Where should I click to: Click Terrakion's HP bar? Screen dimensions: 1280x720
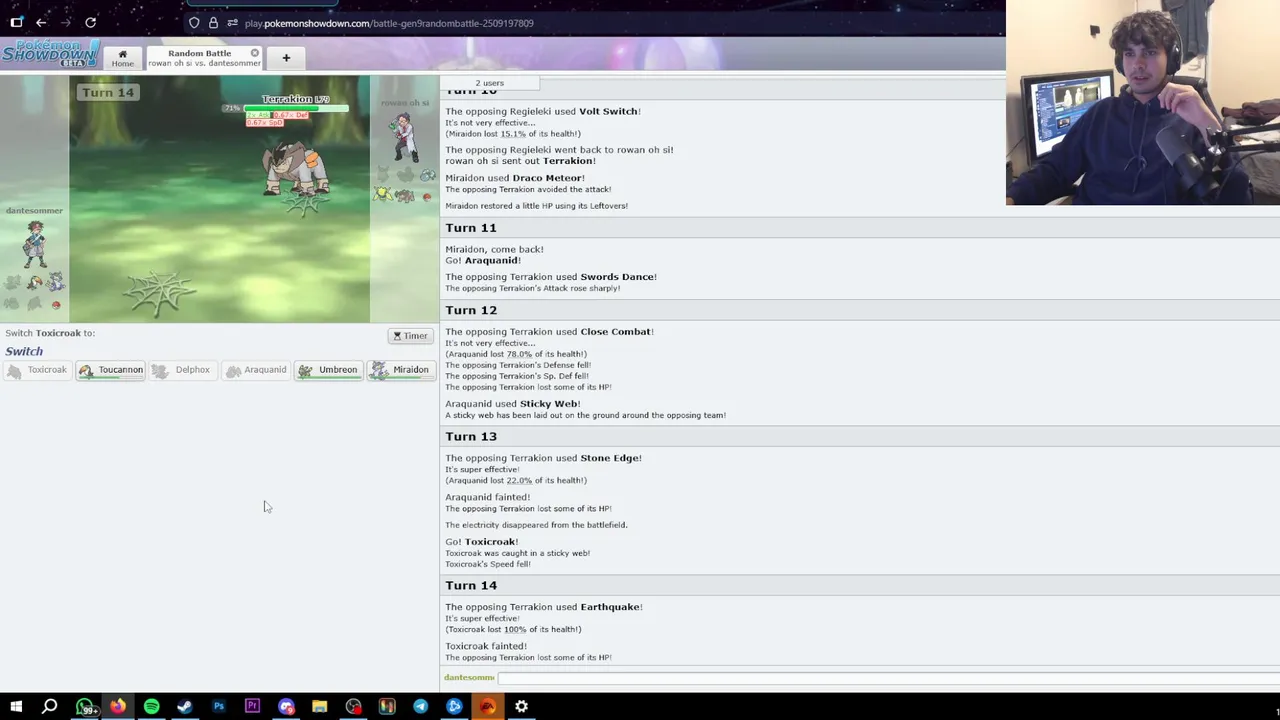coord(297,108)
